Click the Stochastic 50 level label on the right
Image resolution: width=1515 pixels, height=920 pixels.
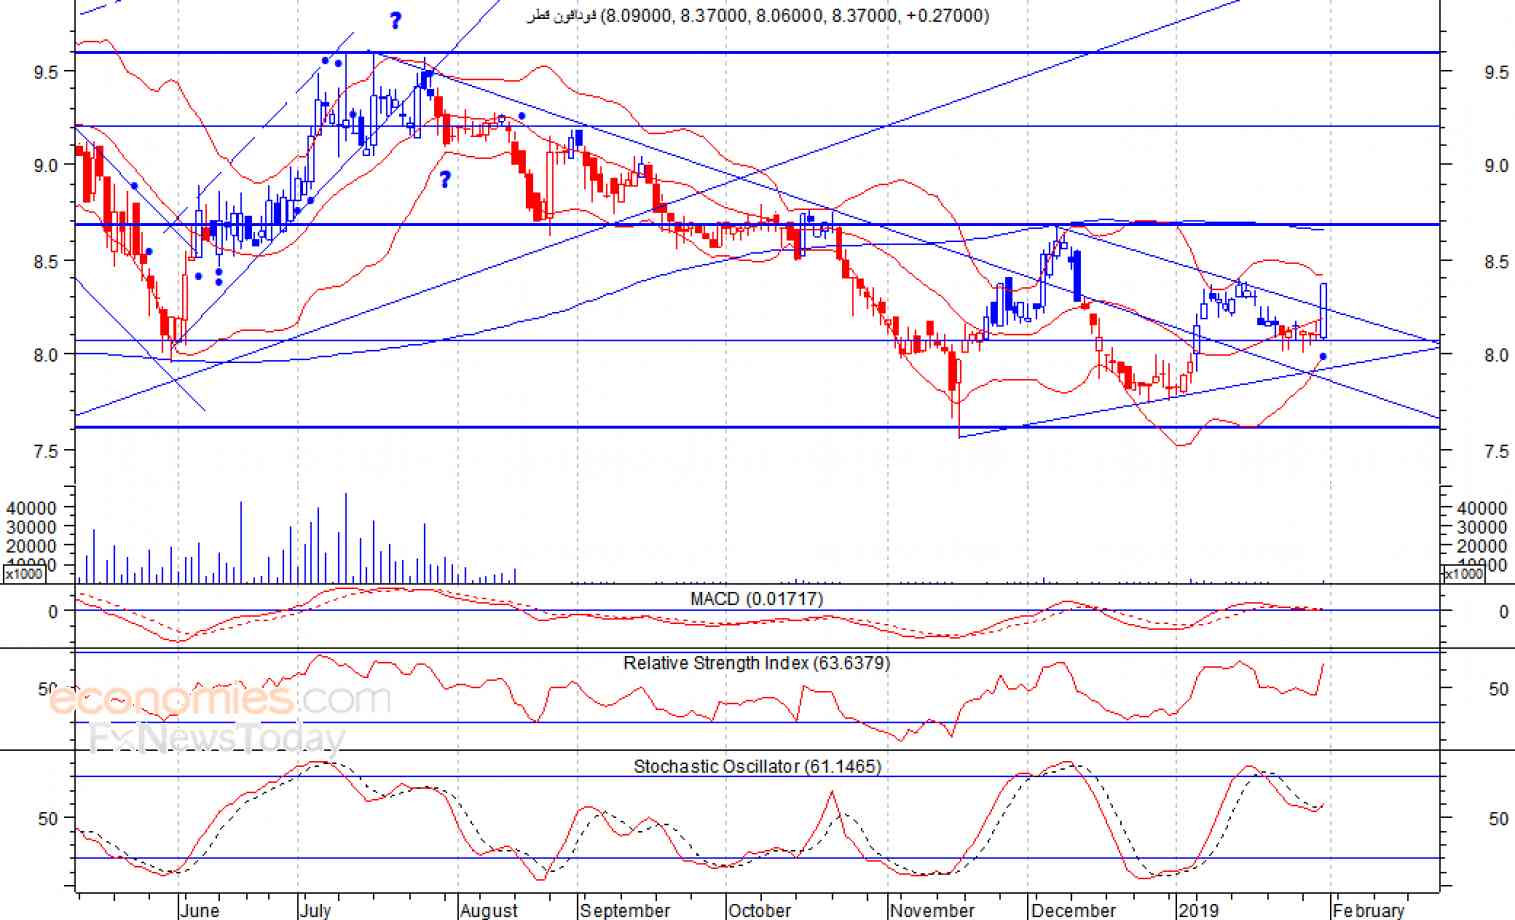pos(1498,819)
